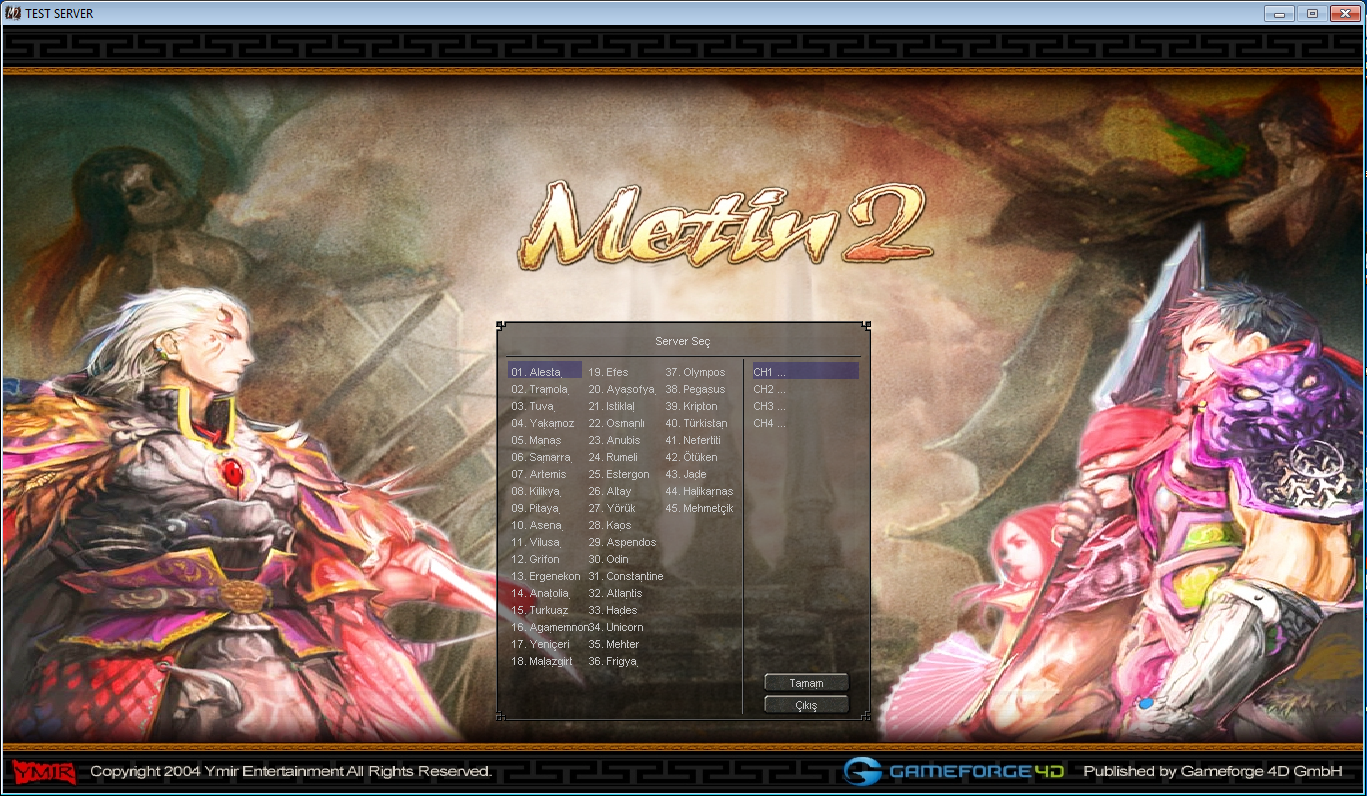Maximize the TEST SERVER window
The width and height of the screenshot is (1367, 796).
1311,13
